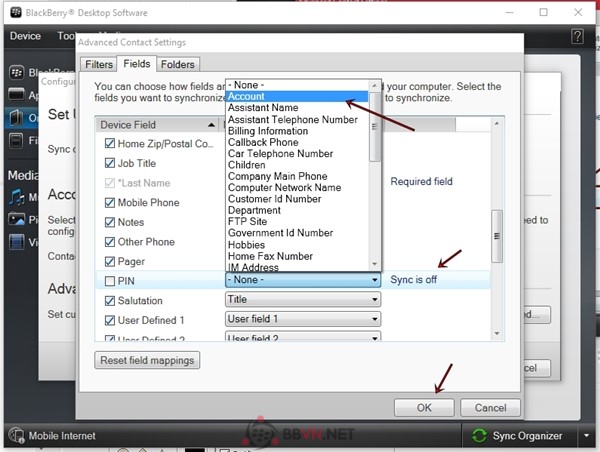Click the Mobile Internet icon

(17, 436)
